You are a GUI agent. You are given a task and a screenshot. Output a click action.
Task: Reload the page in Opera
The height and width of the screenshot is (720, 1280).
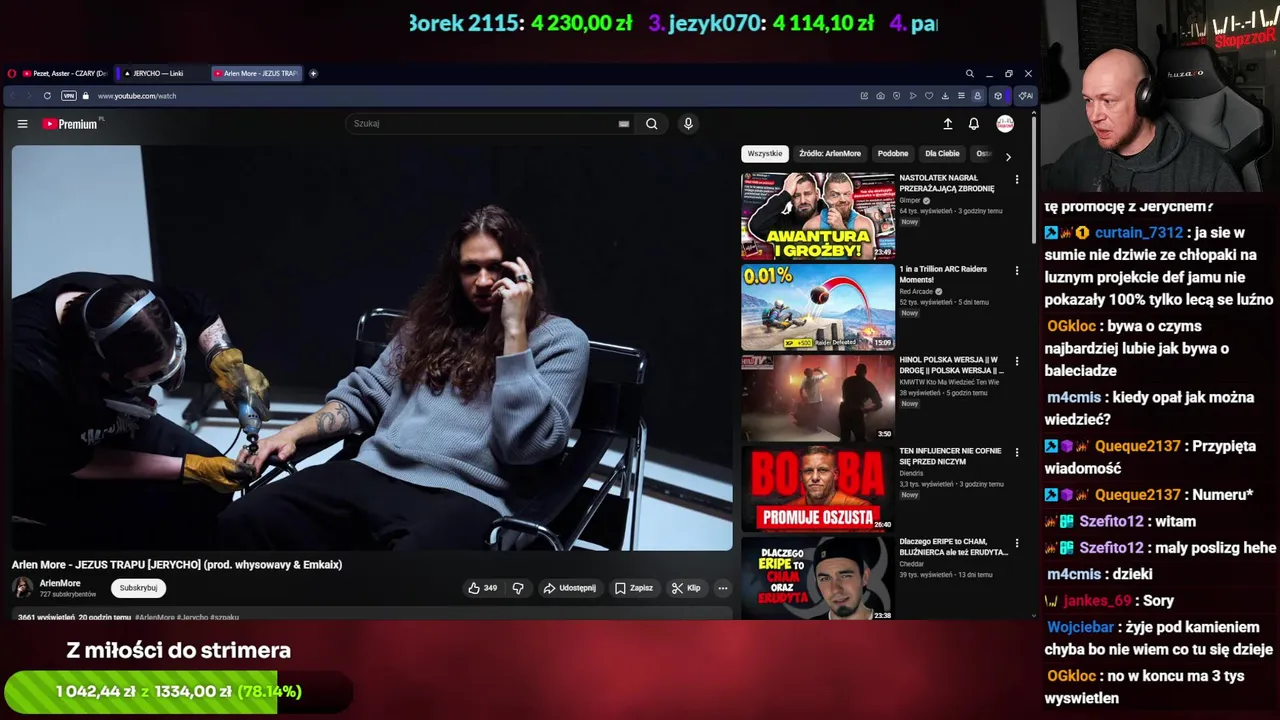coord(47,96)
